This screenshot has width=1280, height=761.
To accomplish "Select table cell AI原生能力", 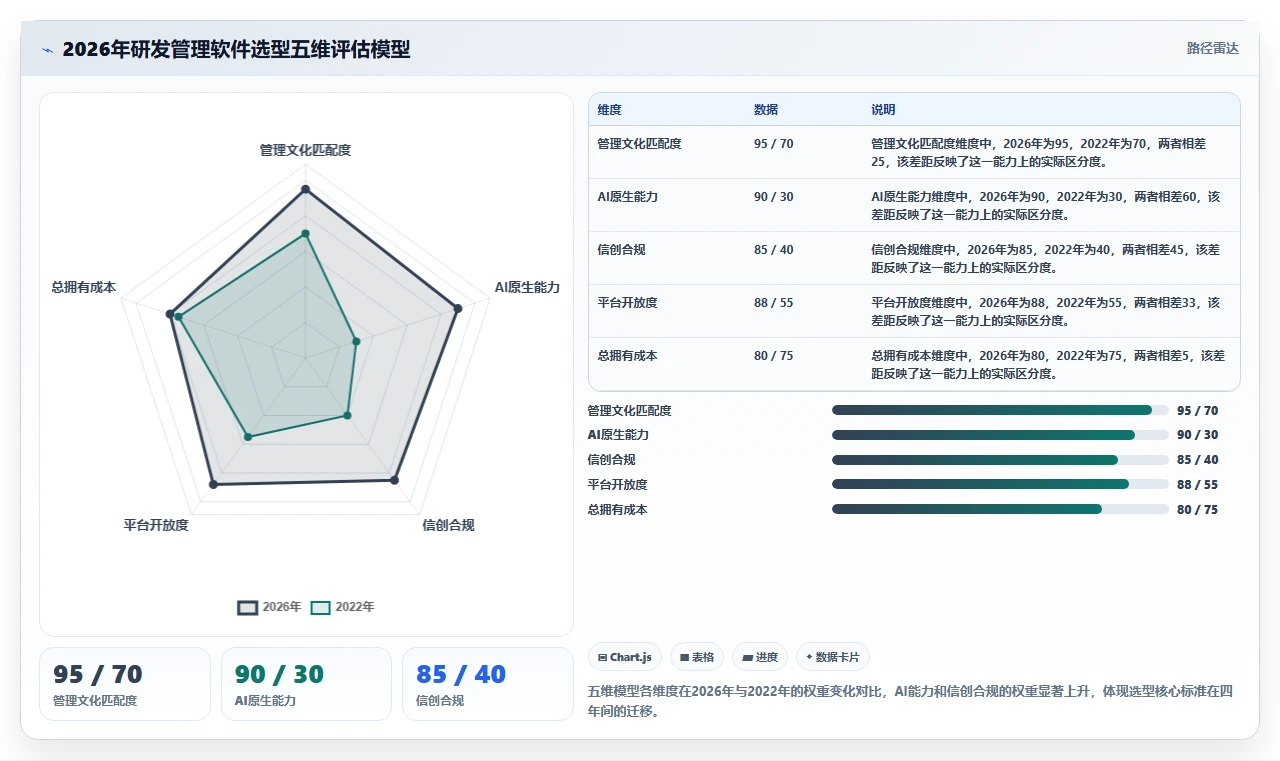I will point(628,197).
